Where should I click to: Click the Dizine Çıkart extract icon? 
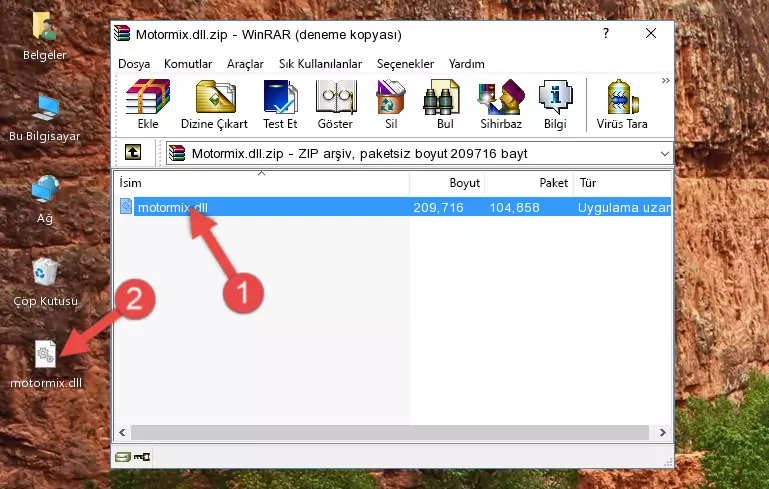214,104
